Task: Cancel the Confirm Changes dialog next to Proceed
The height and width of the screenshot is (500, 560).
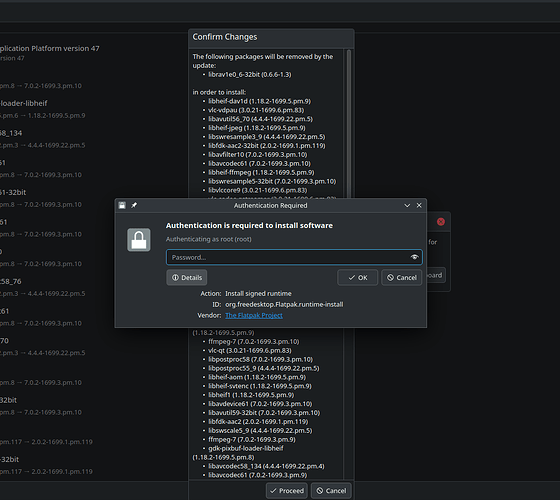Action: (x=331, y=491)
